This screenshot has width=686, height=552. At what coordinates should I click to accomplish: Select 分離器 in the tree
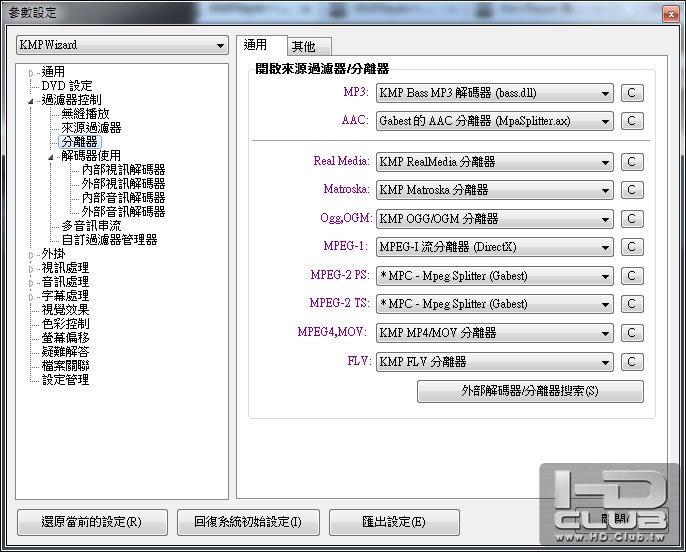[x=80, y=142]
